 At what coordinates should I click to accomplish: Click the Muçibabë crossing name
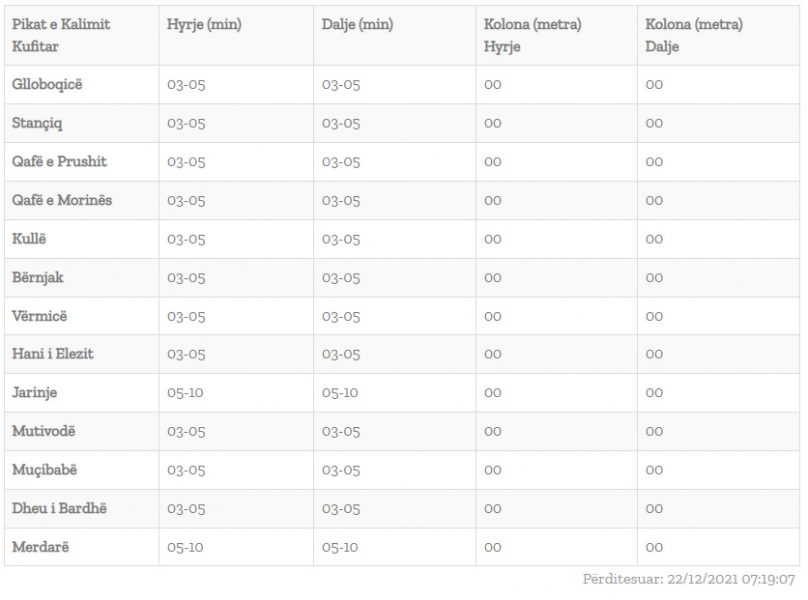(44, 470)
